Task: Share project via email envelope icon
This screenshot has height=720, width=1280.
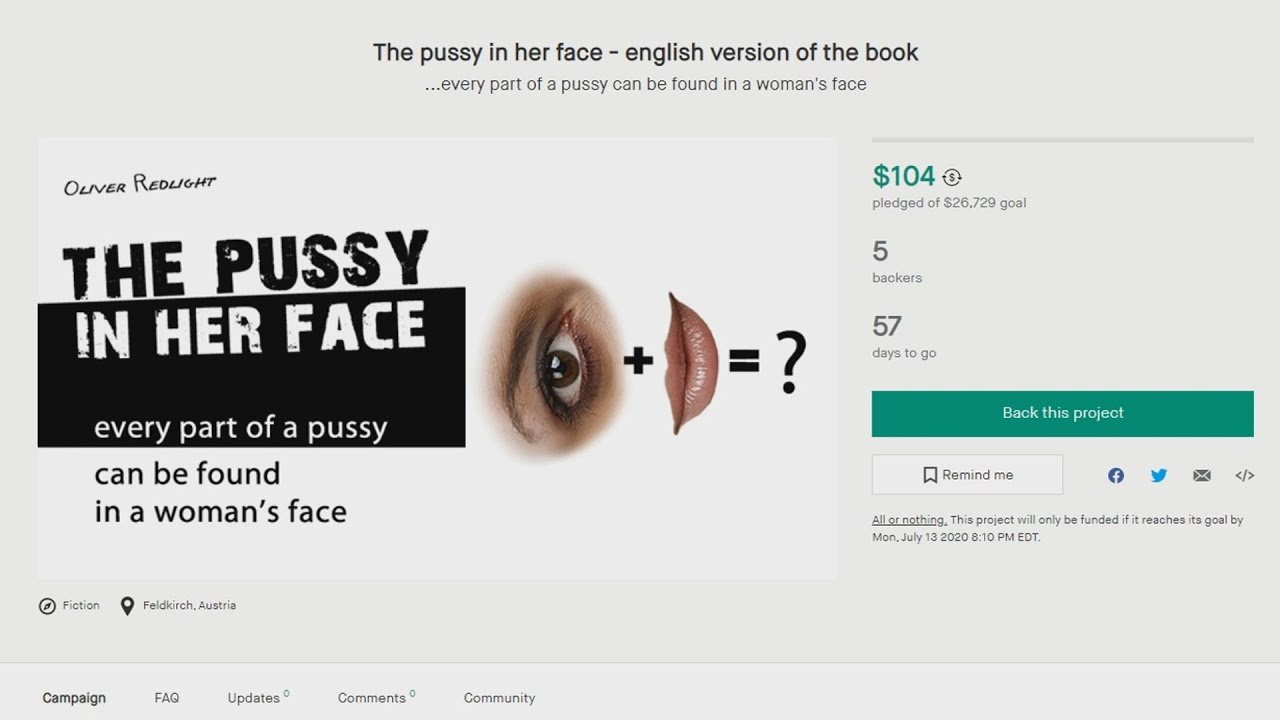Action: coord(1202,475)
